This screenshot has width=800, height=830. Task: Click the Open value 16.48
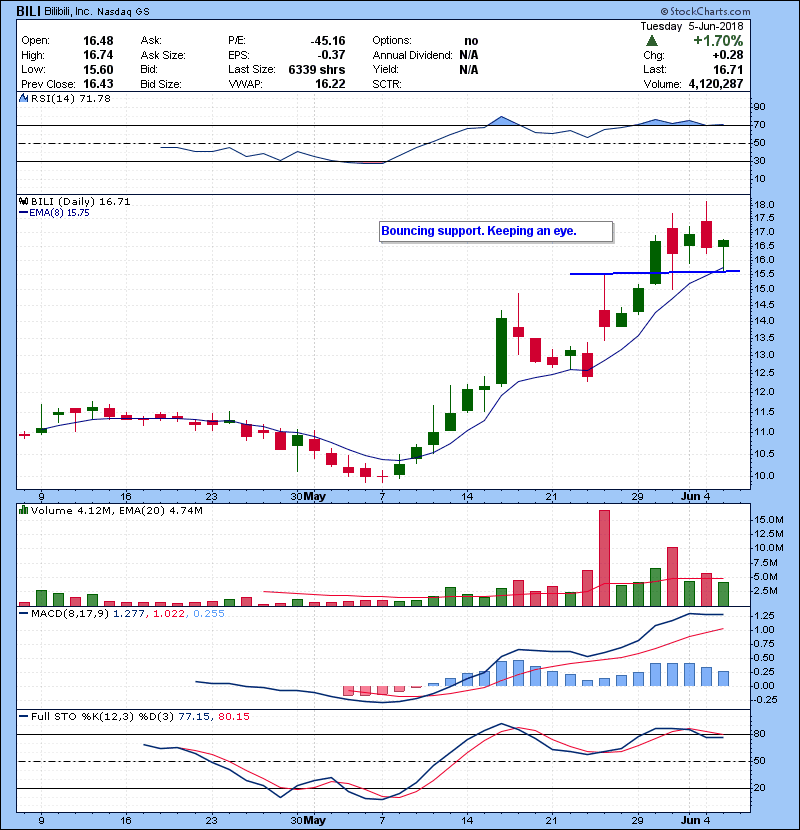pyautogui.click(x=98, y=41)
